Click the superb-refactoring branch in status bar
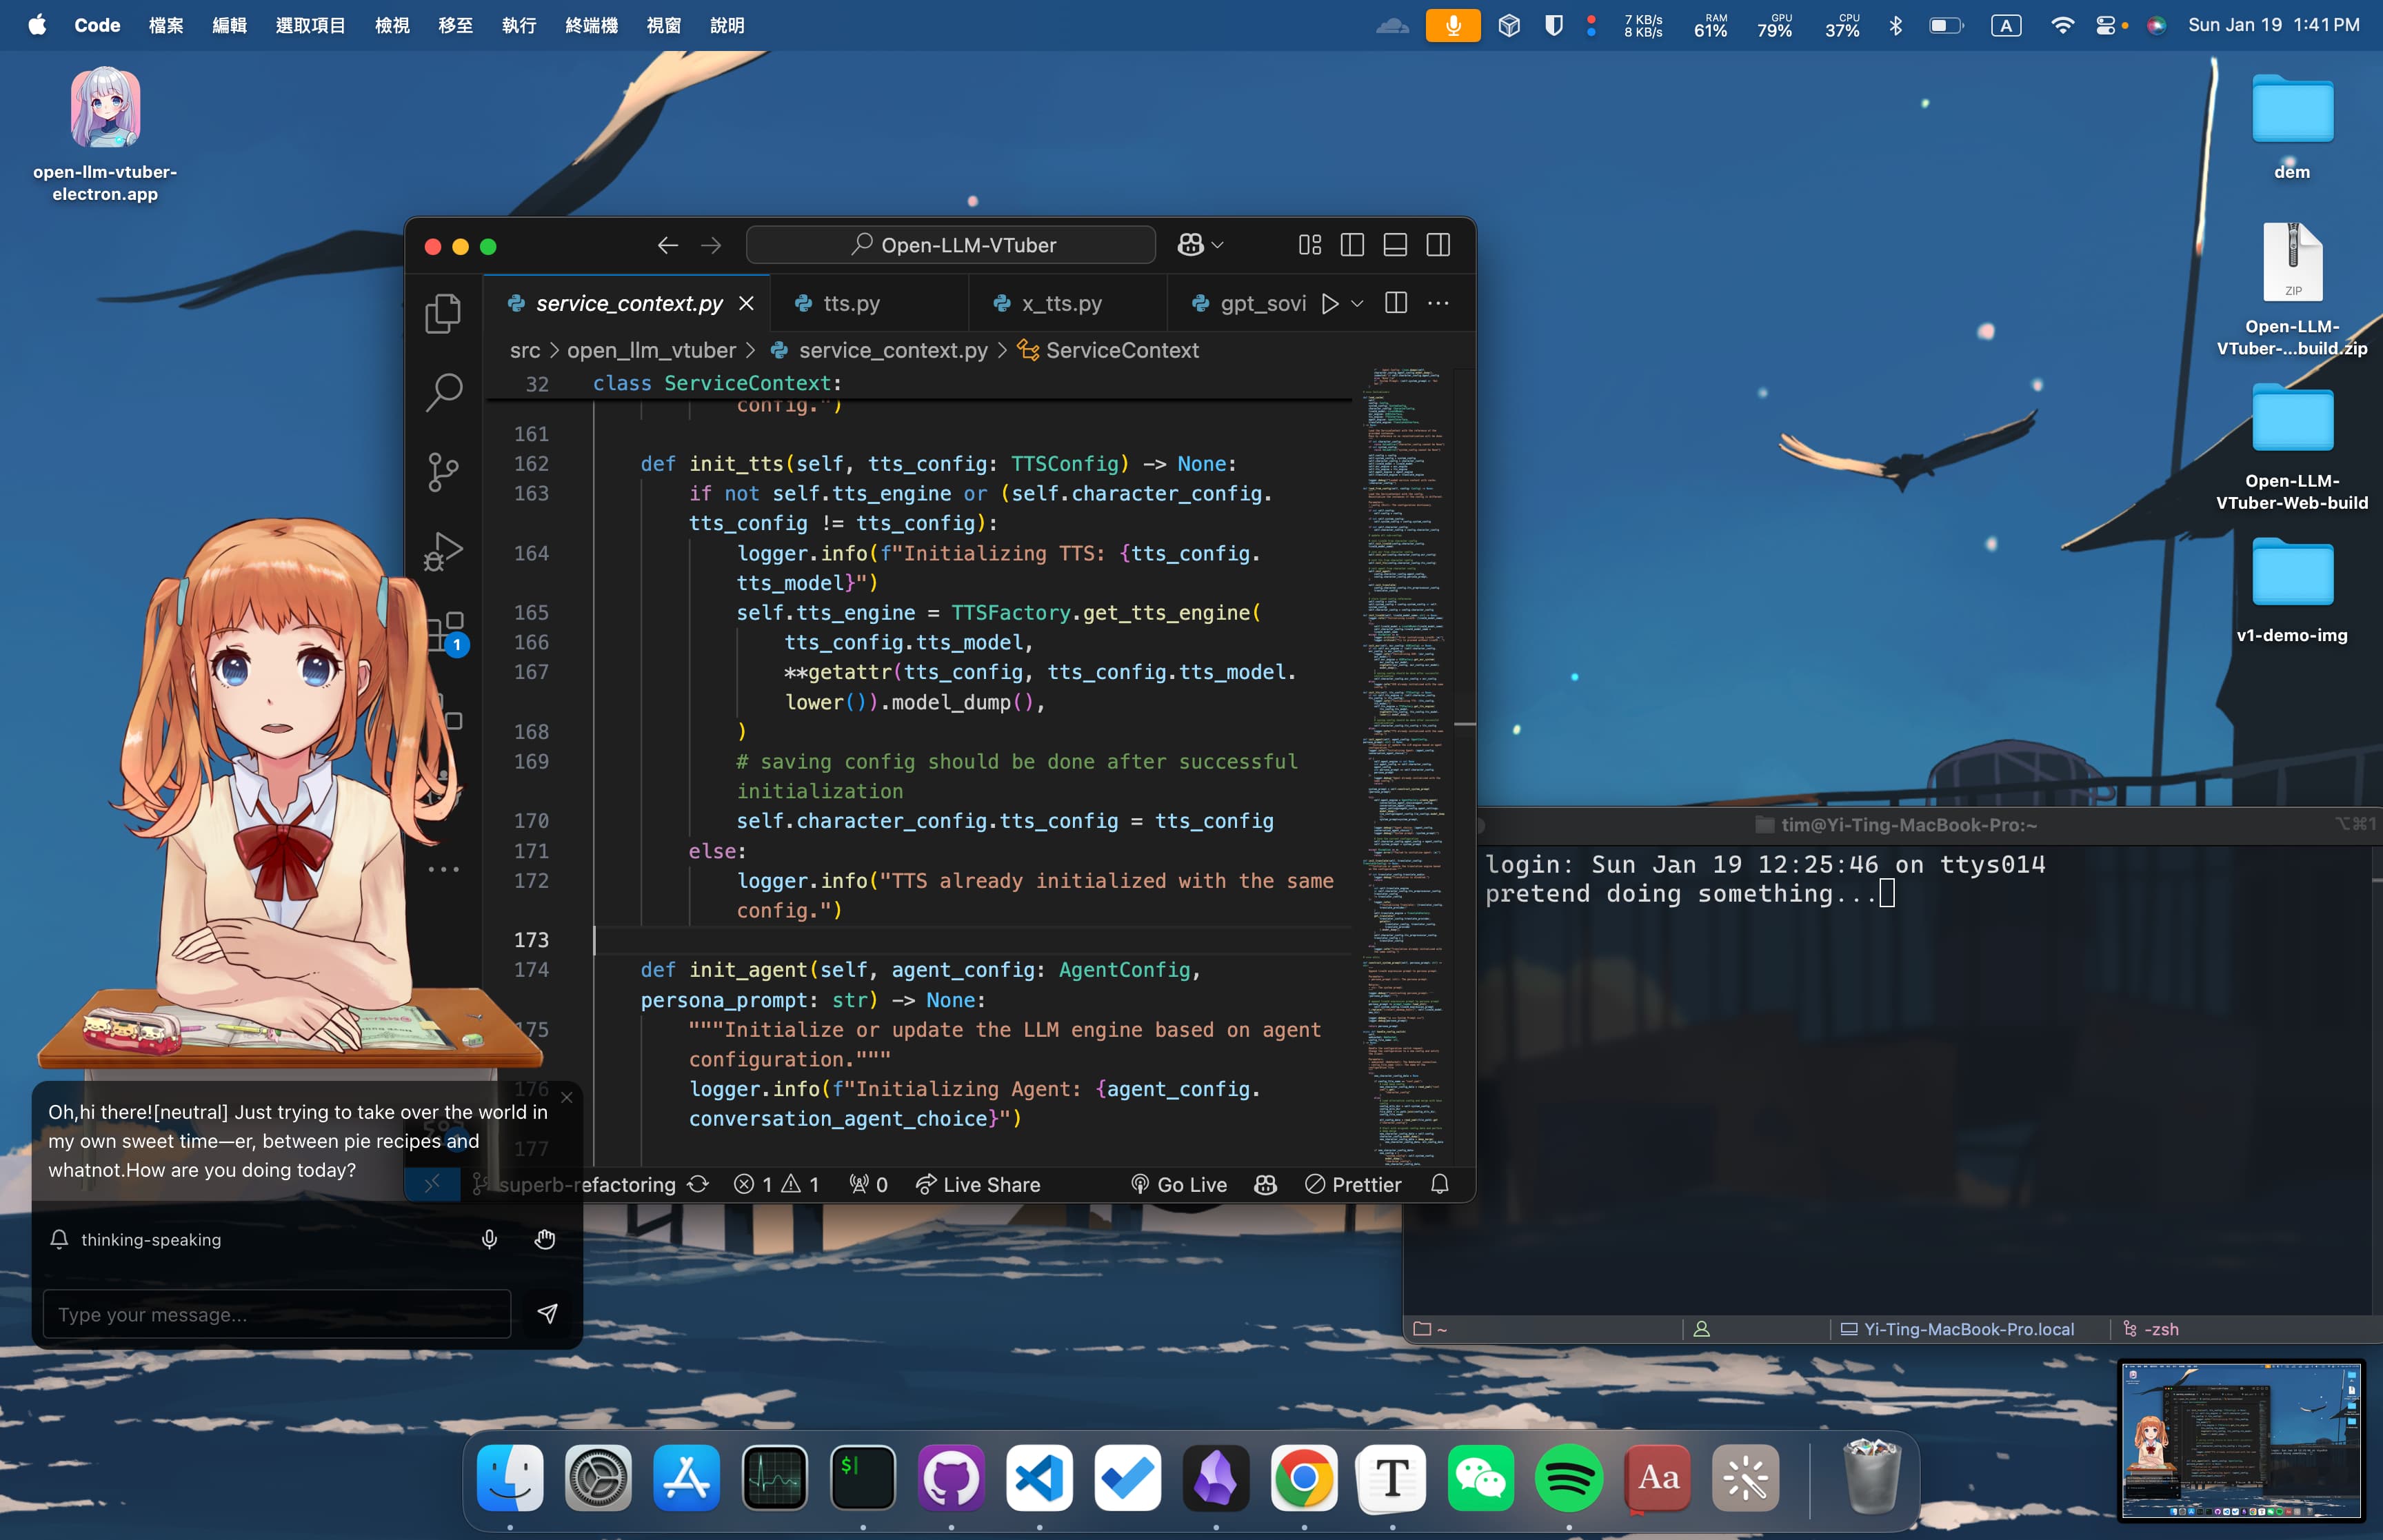2383x1540 pixels. (575, 1184)
